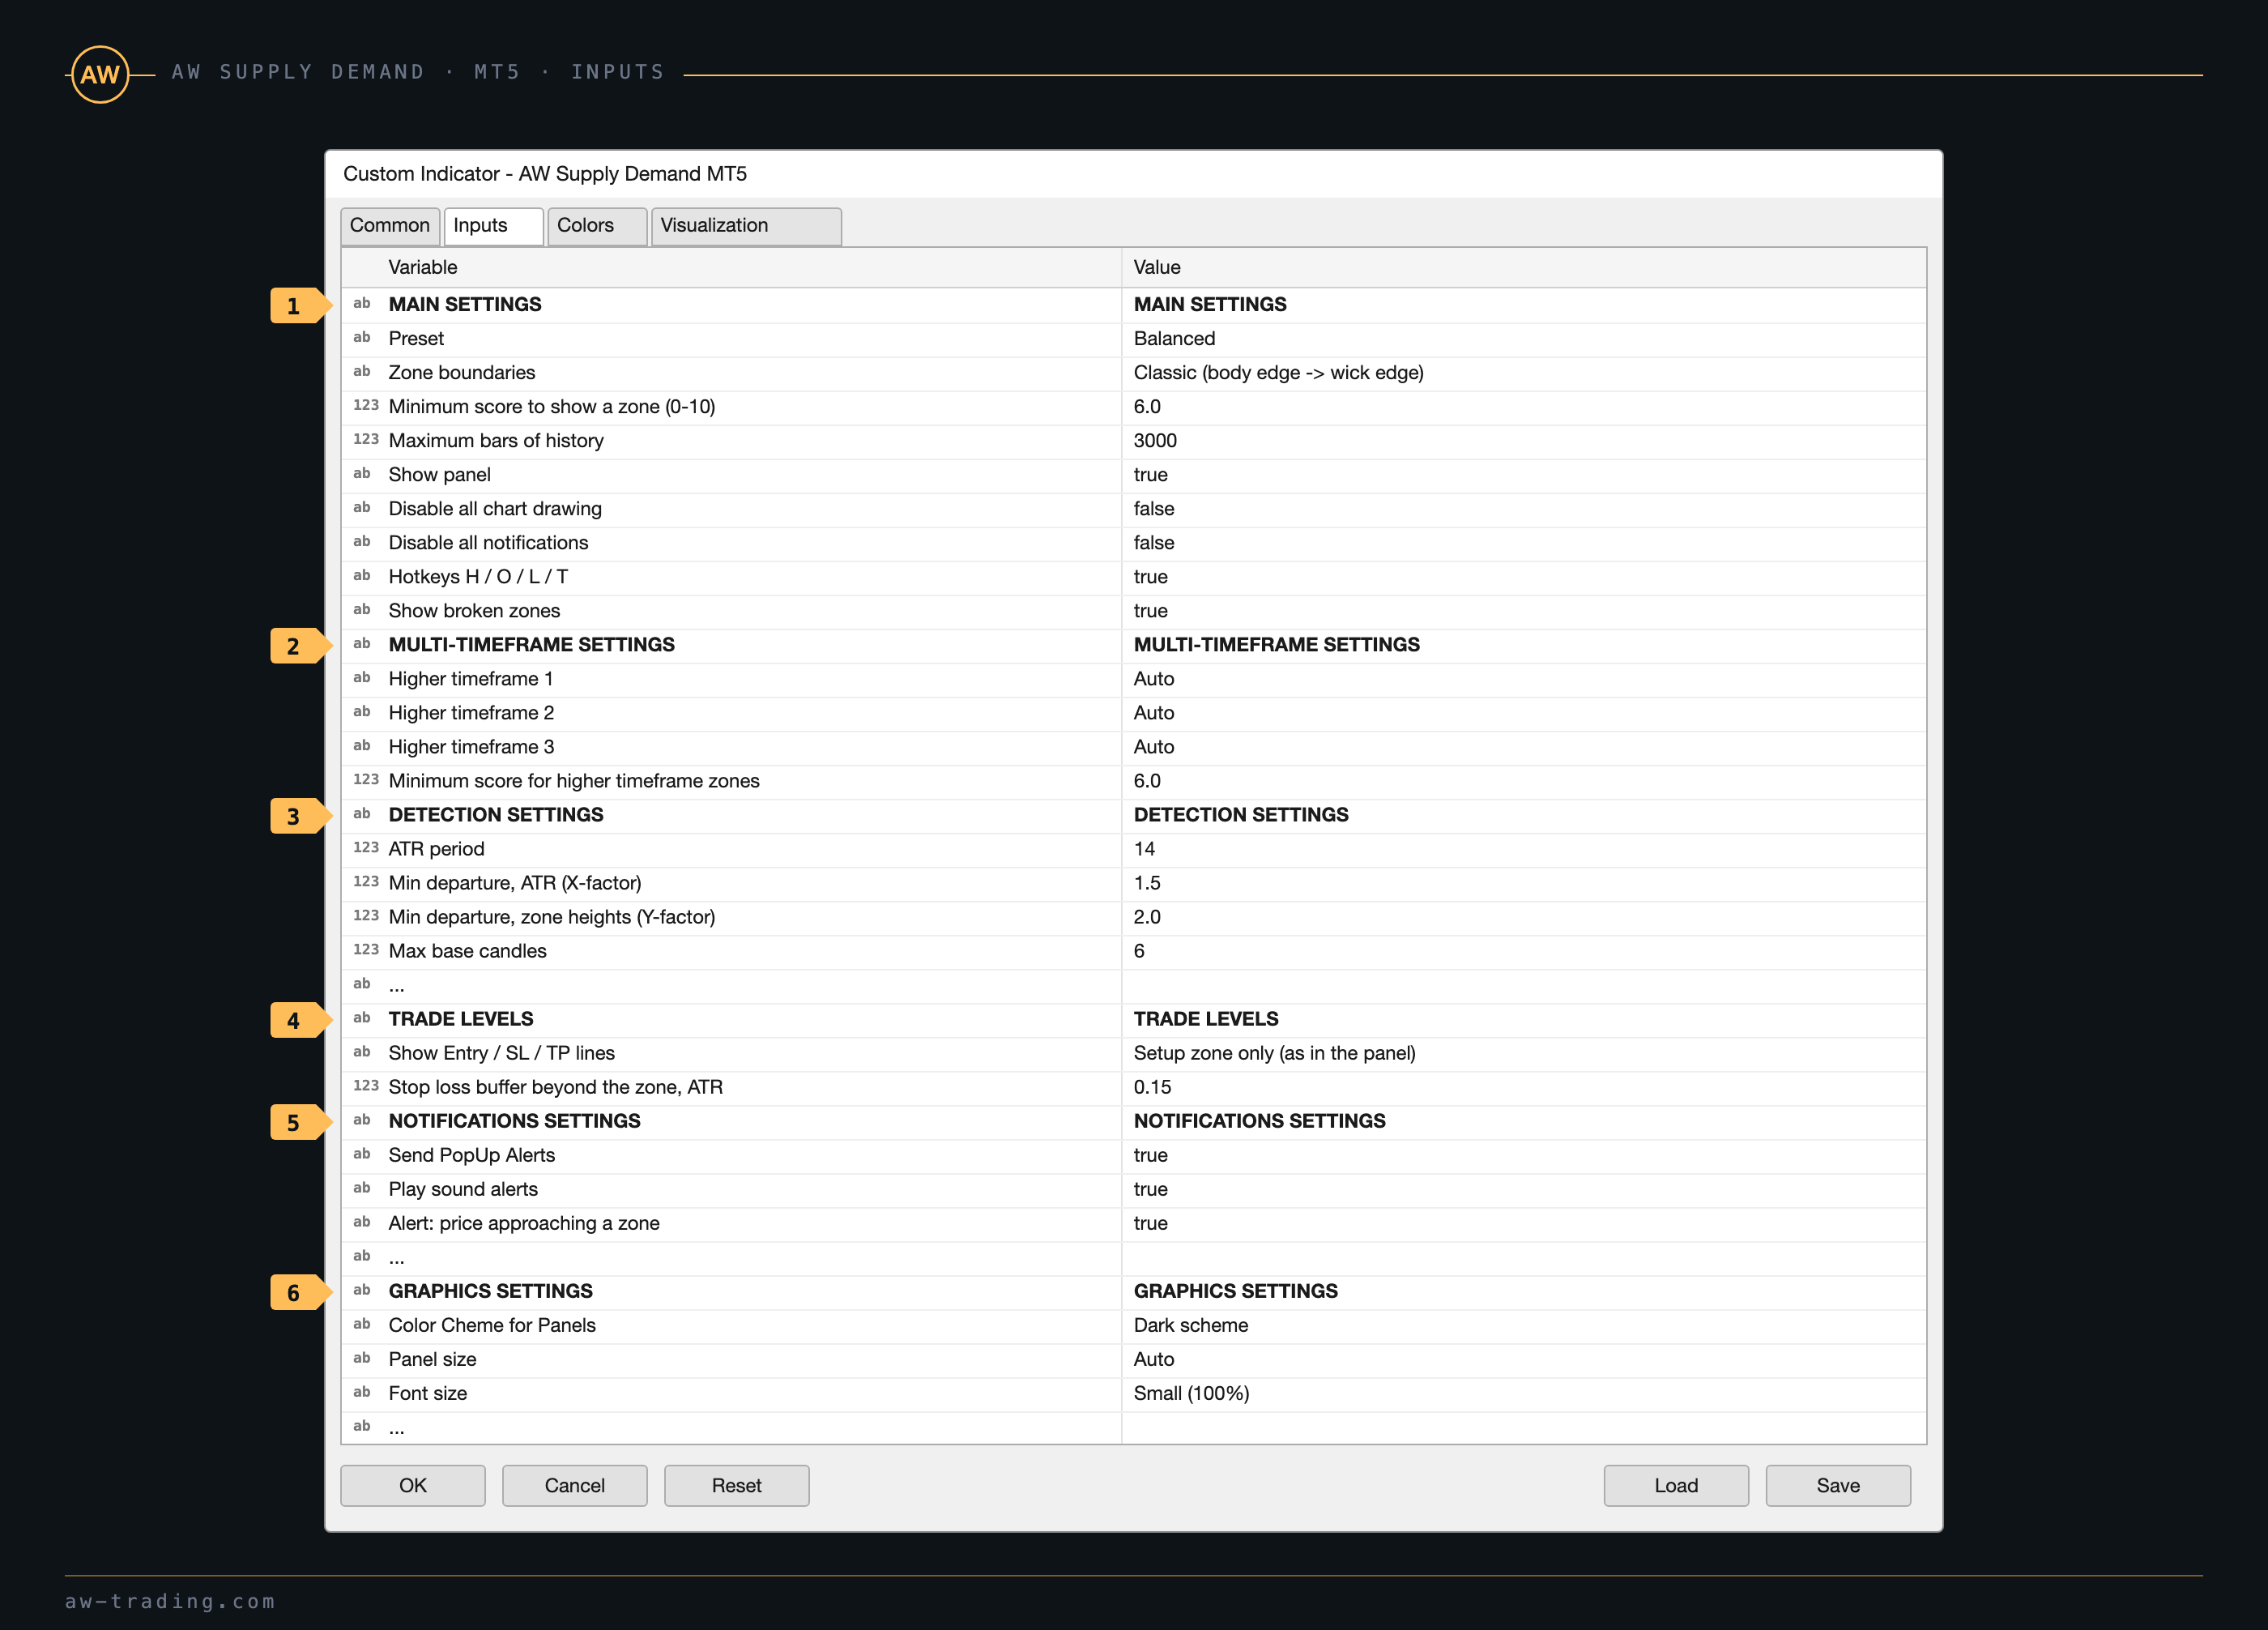This screenshot has height=1630, width=2268.
Task: Click the 123 type icon for ATR period
Action: coord(365,848)
